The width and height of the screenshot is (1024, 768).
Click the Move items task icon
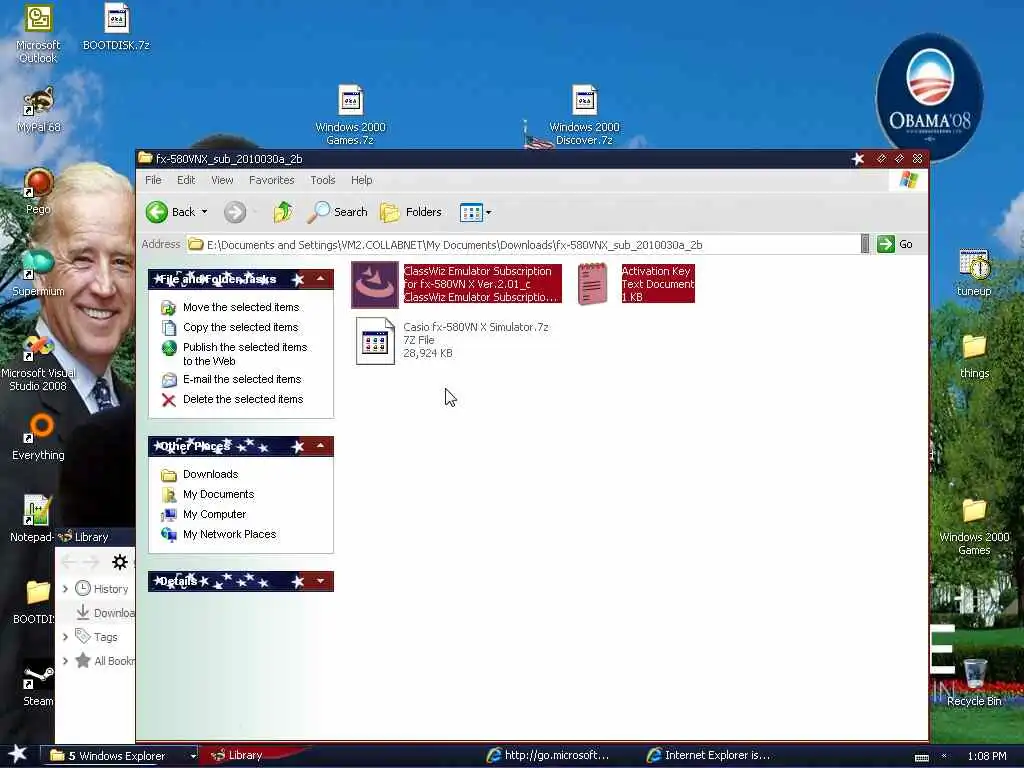click(168, 308)
